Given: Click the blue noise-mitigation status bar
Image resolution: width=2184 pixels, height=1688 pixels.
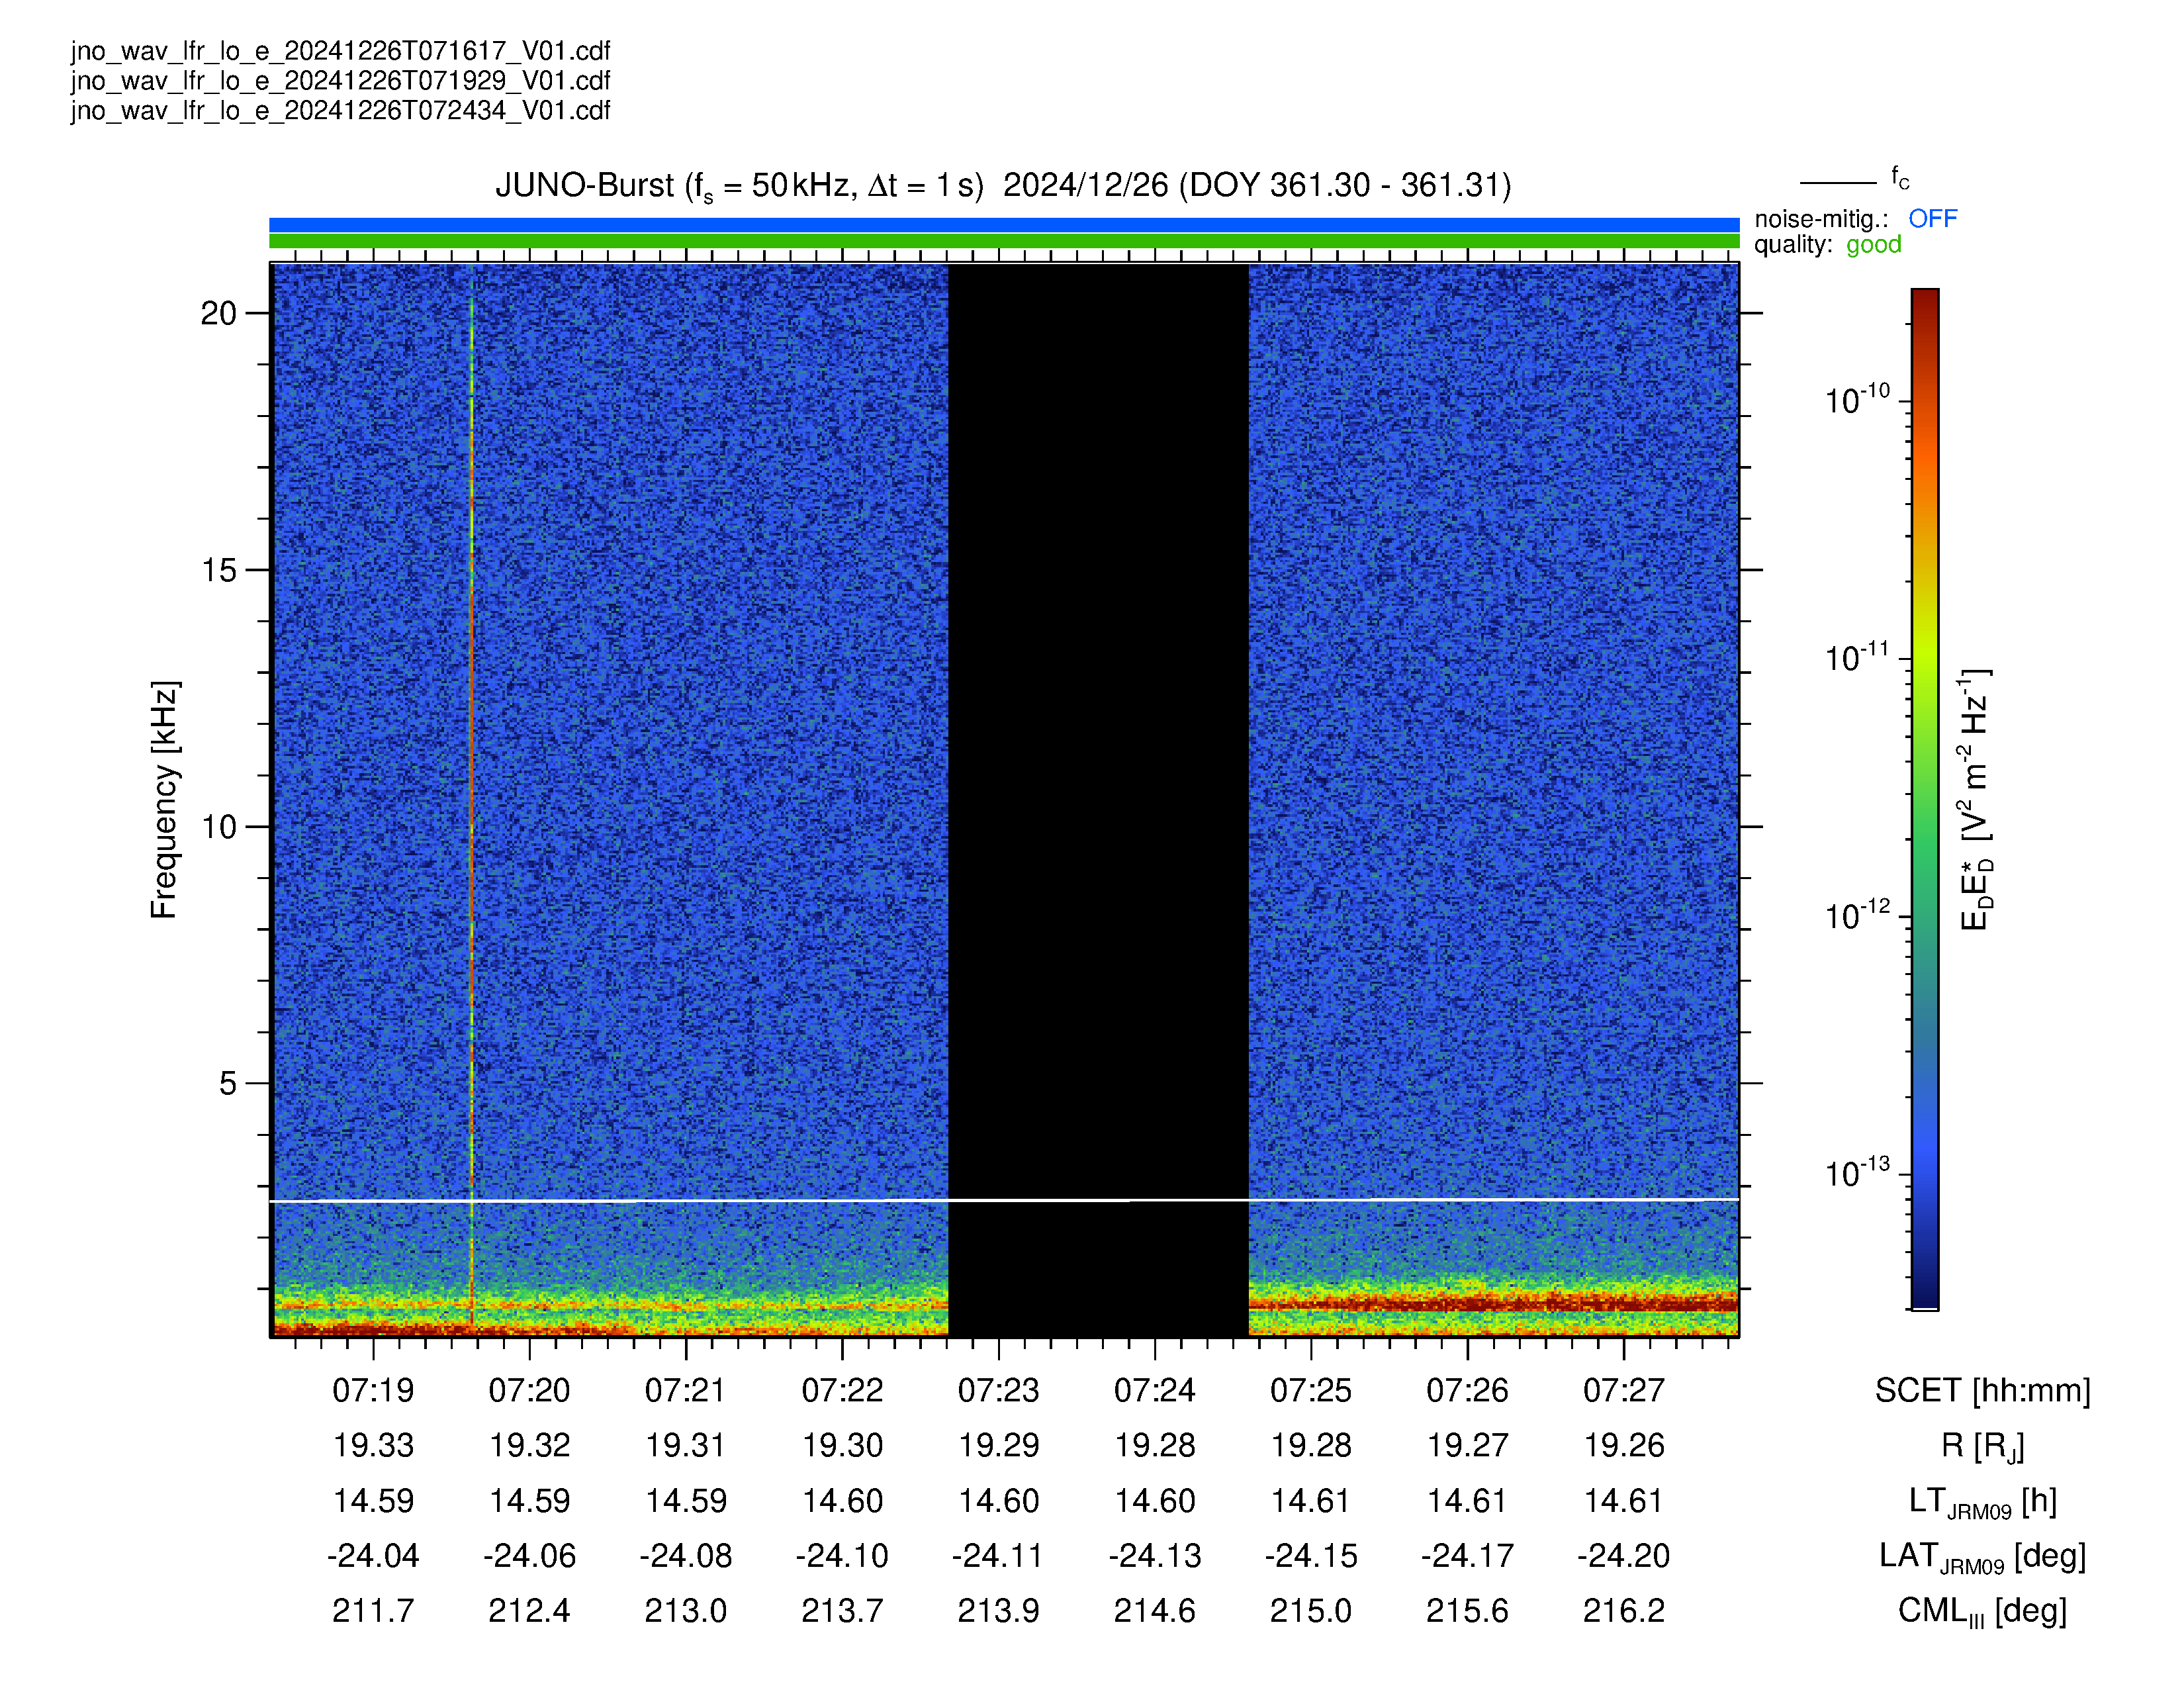Looking at the screenshot, I should coord(1004,225).
